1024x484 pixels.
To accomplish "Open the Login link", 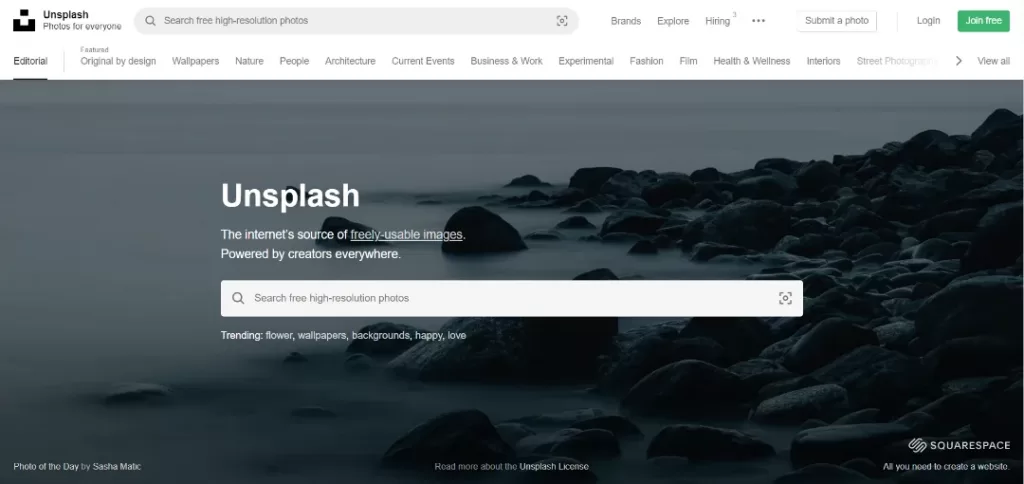I will [x=928, y=21].
